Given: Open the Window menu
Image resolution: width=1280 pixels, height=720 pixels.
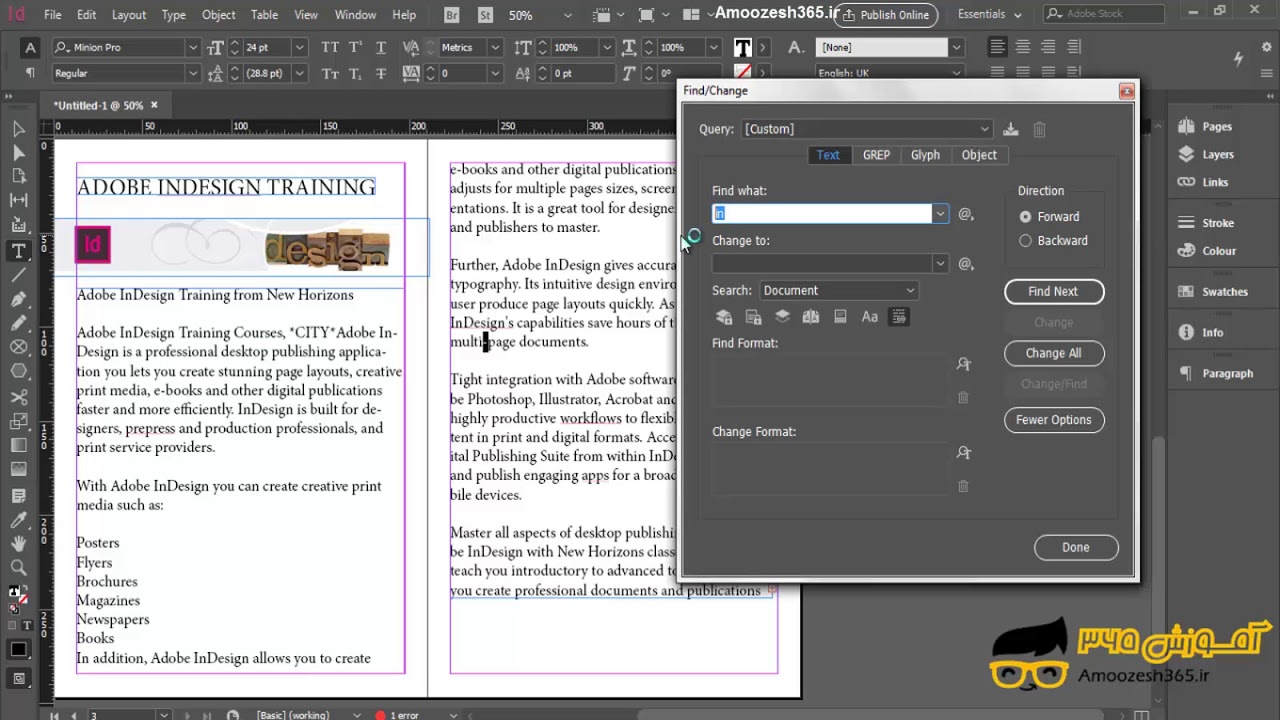Looking at the screenshot, I should [355, 15].
